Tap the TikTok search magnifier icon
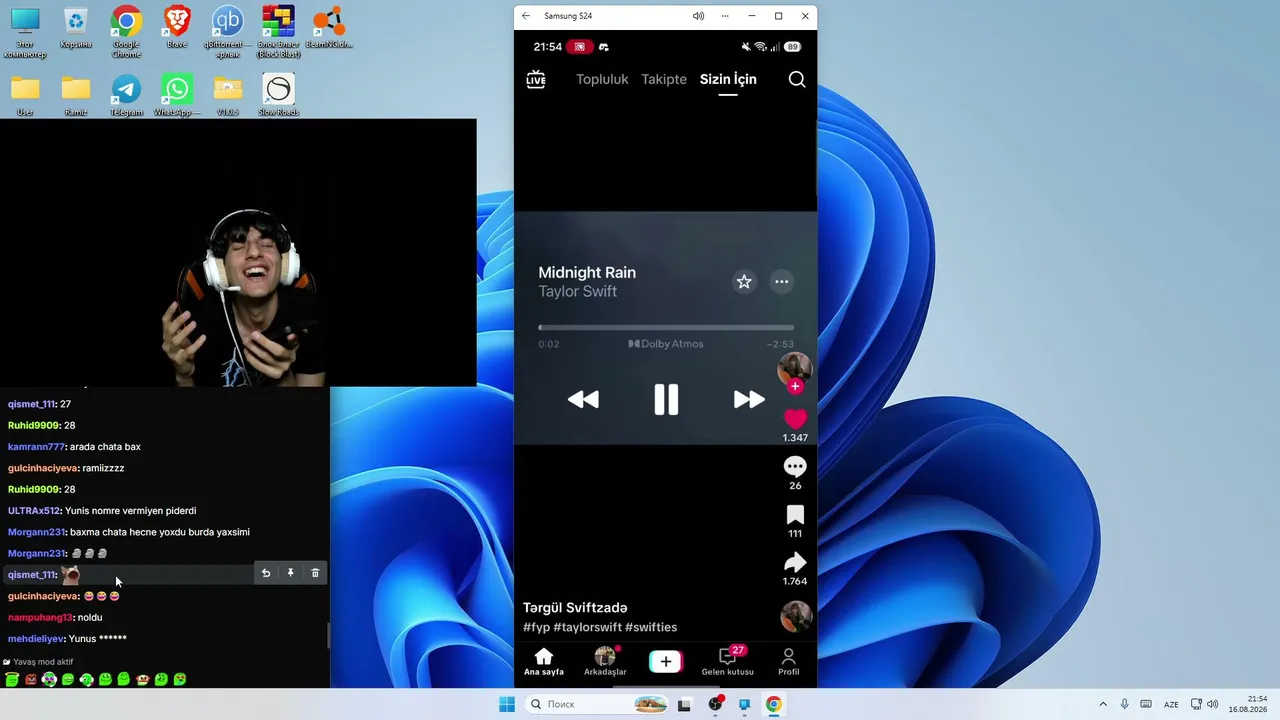 (x=797, y=80)
